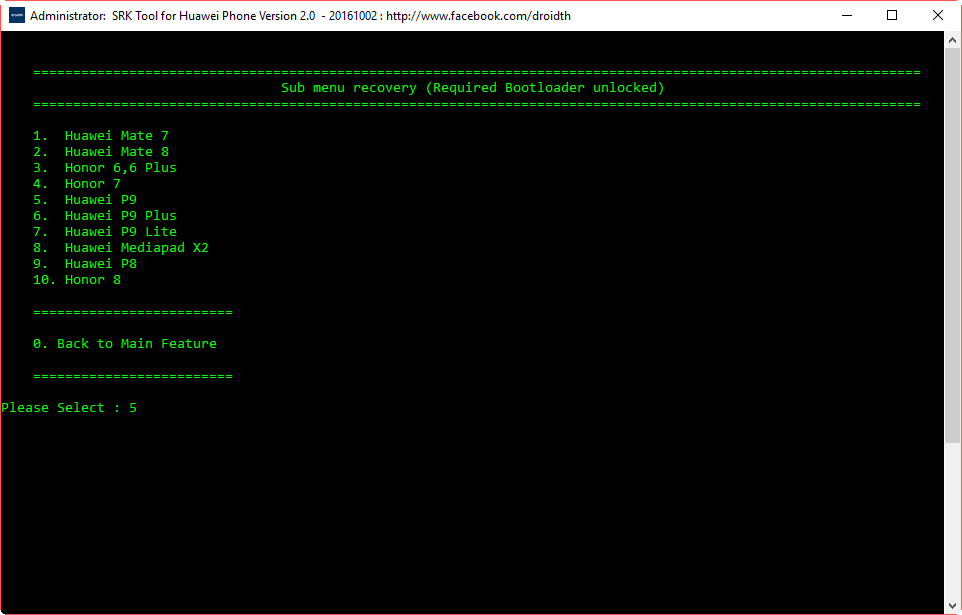Click the 'Please Select : 5' prompt
Image resolution: width=962 pixels, height=615 pixels.
69,408
